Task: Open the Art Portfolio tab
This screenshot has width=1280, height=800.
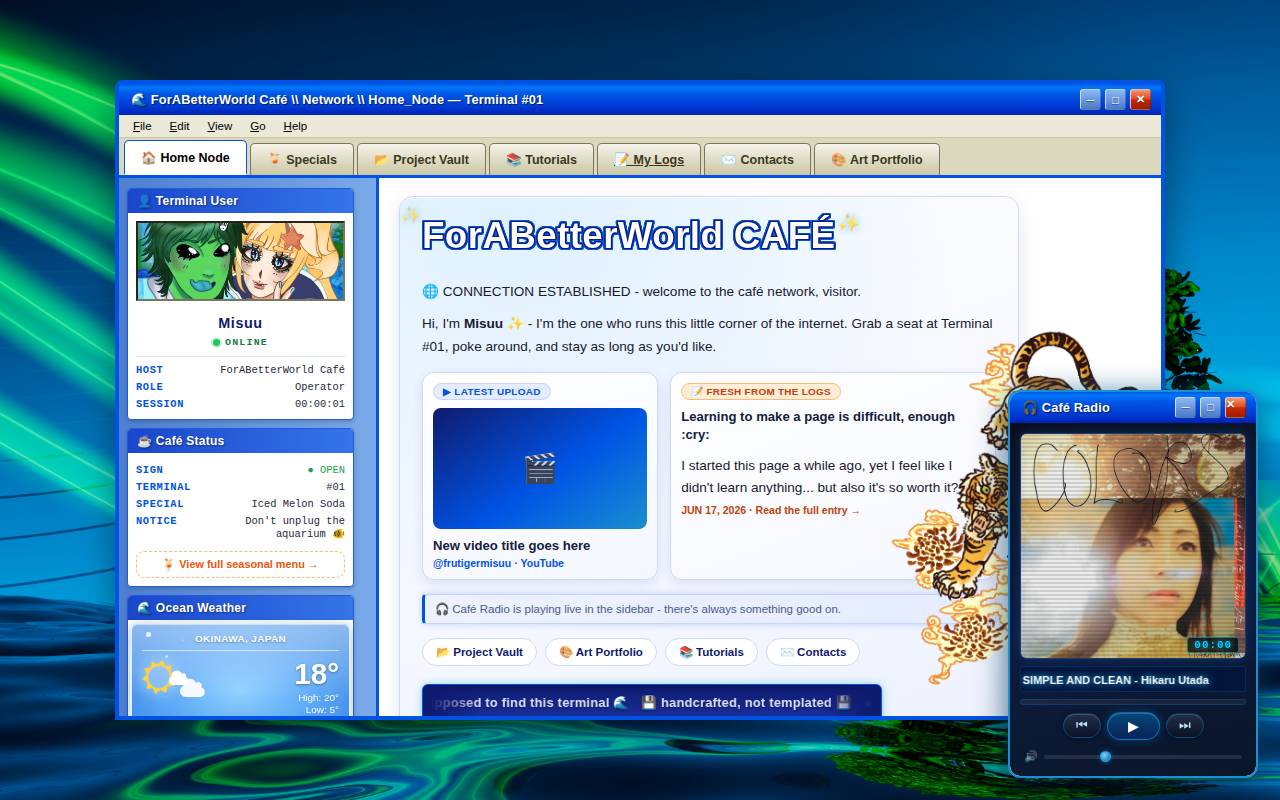Action: click(x=876, y=160)
